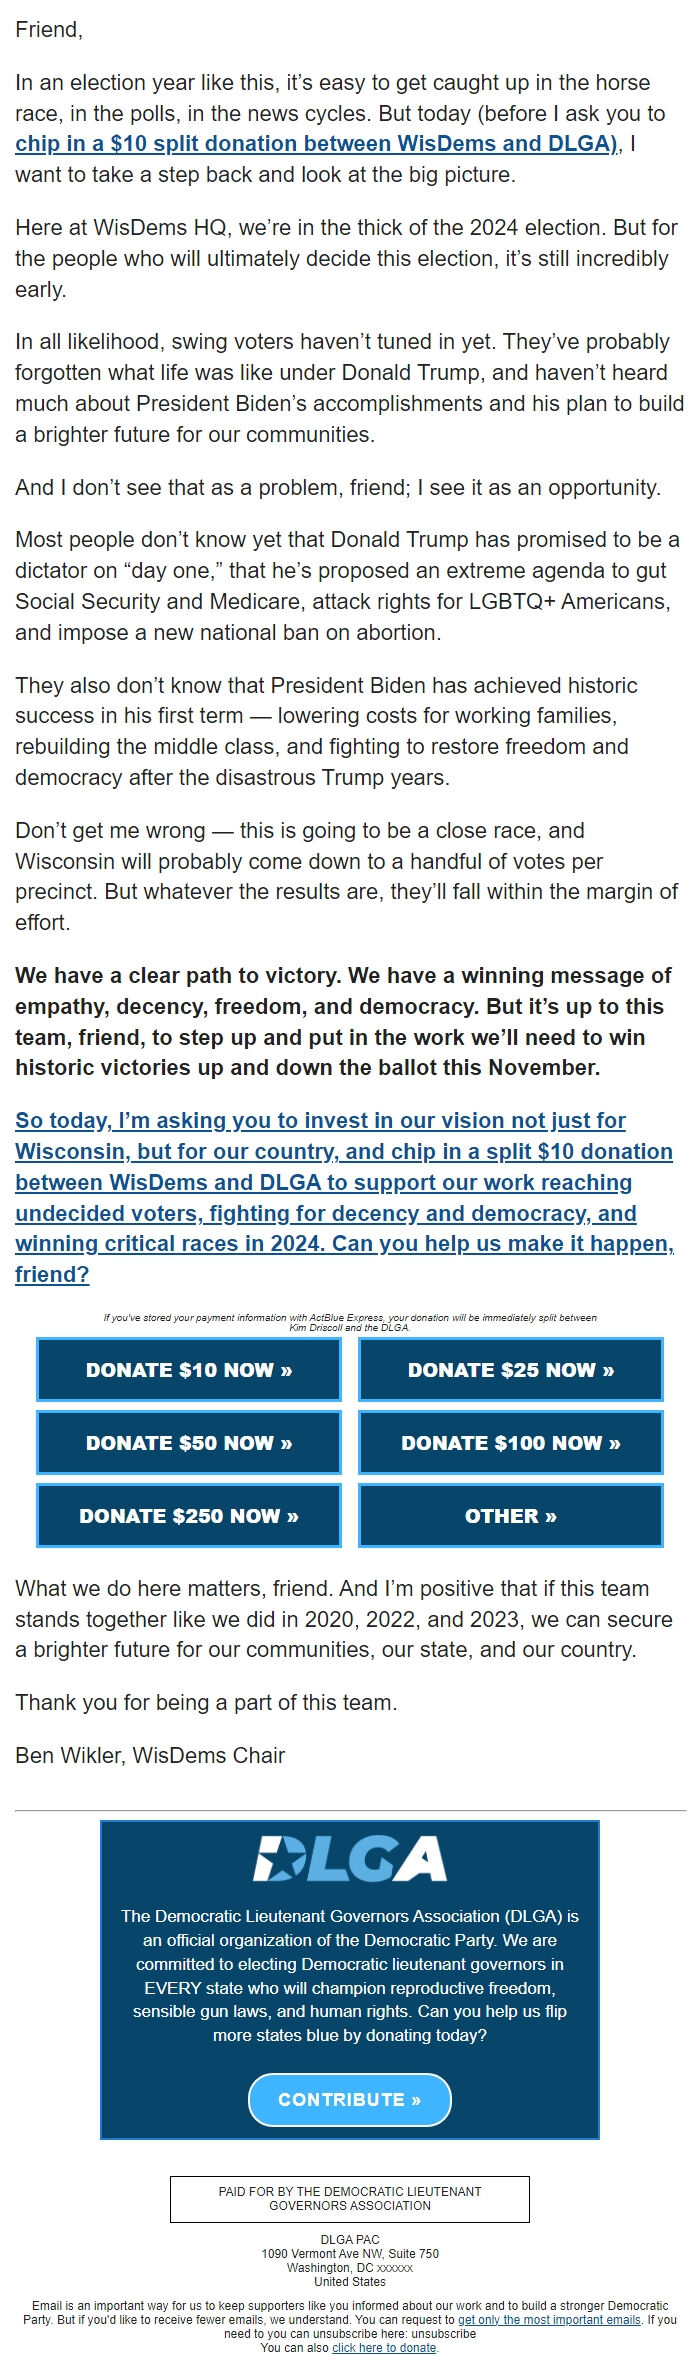Image resolution: width=700 pixels, height=2371 pixels.
Task: Select DONATE $10 NOW
Action: 188,1370
